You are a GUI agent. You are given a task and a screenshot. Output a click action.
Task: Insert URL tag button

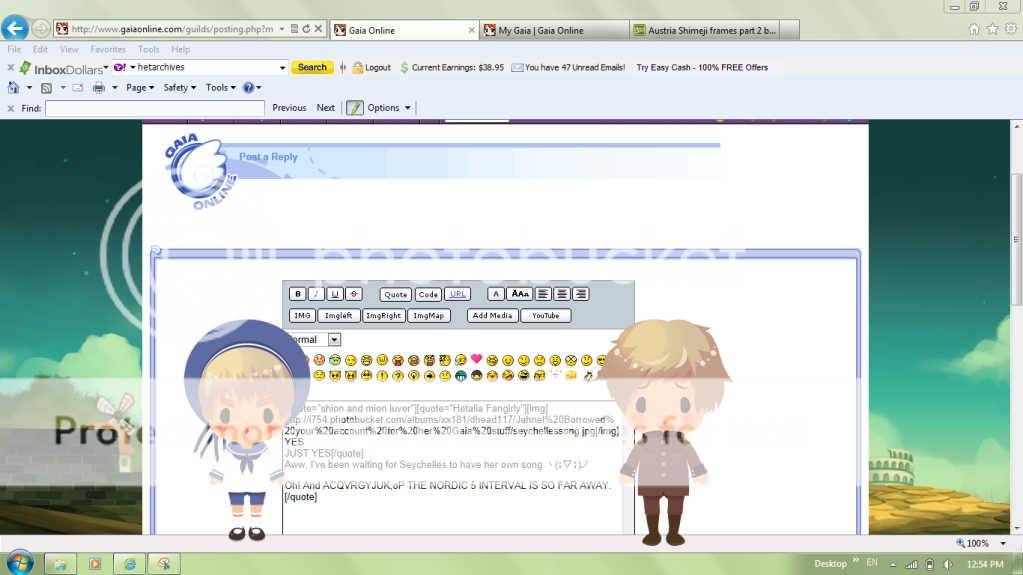tap(457, 294)
